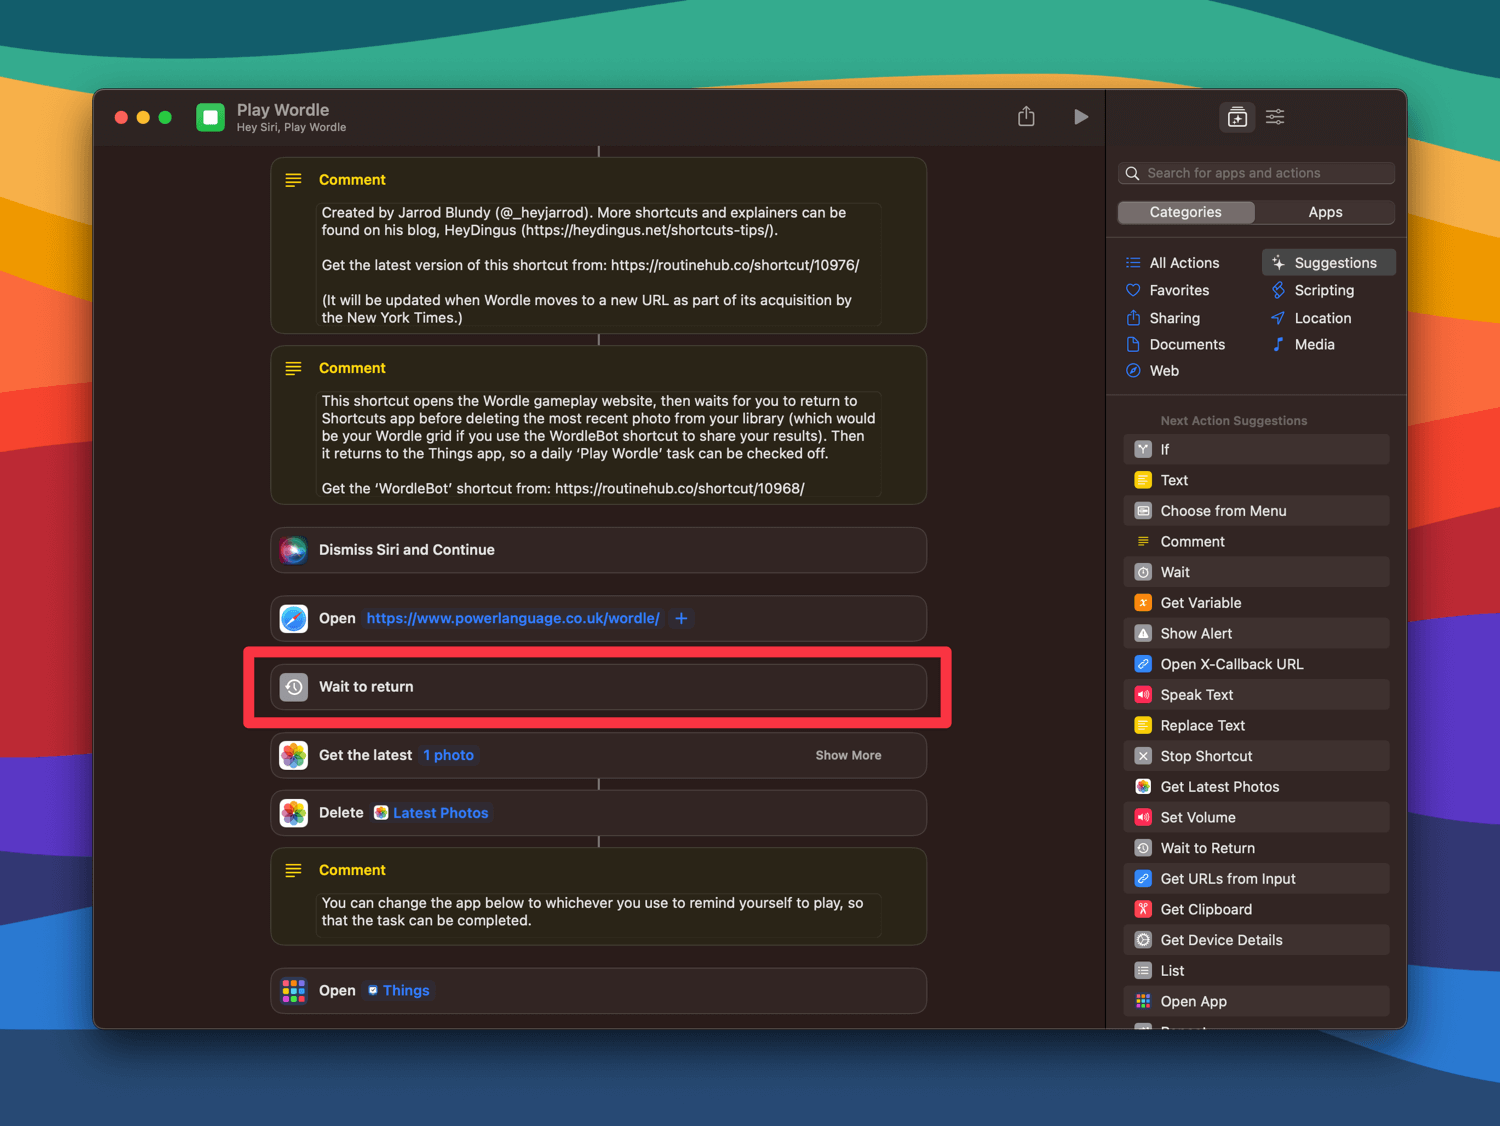Add Get Variable action

[x=1257, y=603]
